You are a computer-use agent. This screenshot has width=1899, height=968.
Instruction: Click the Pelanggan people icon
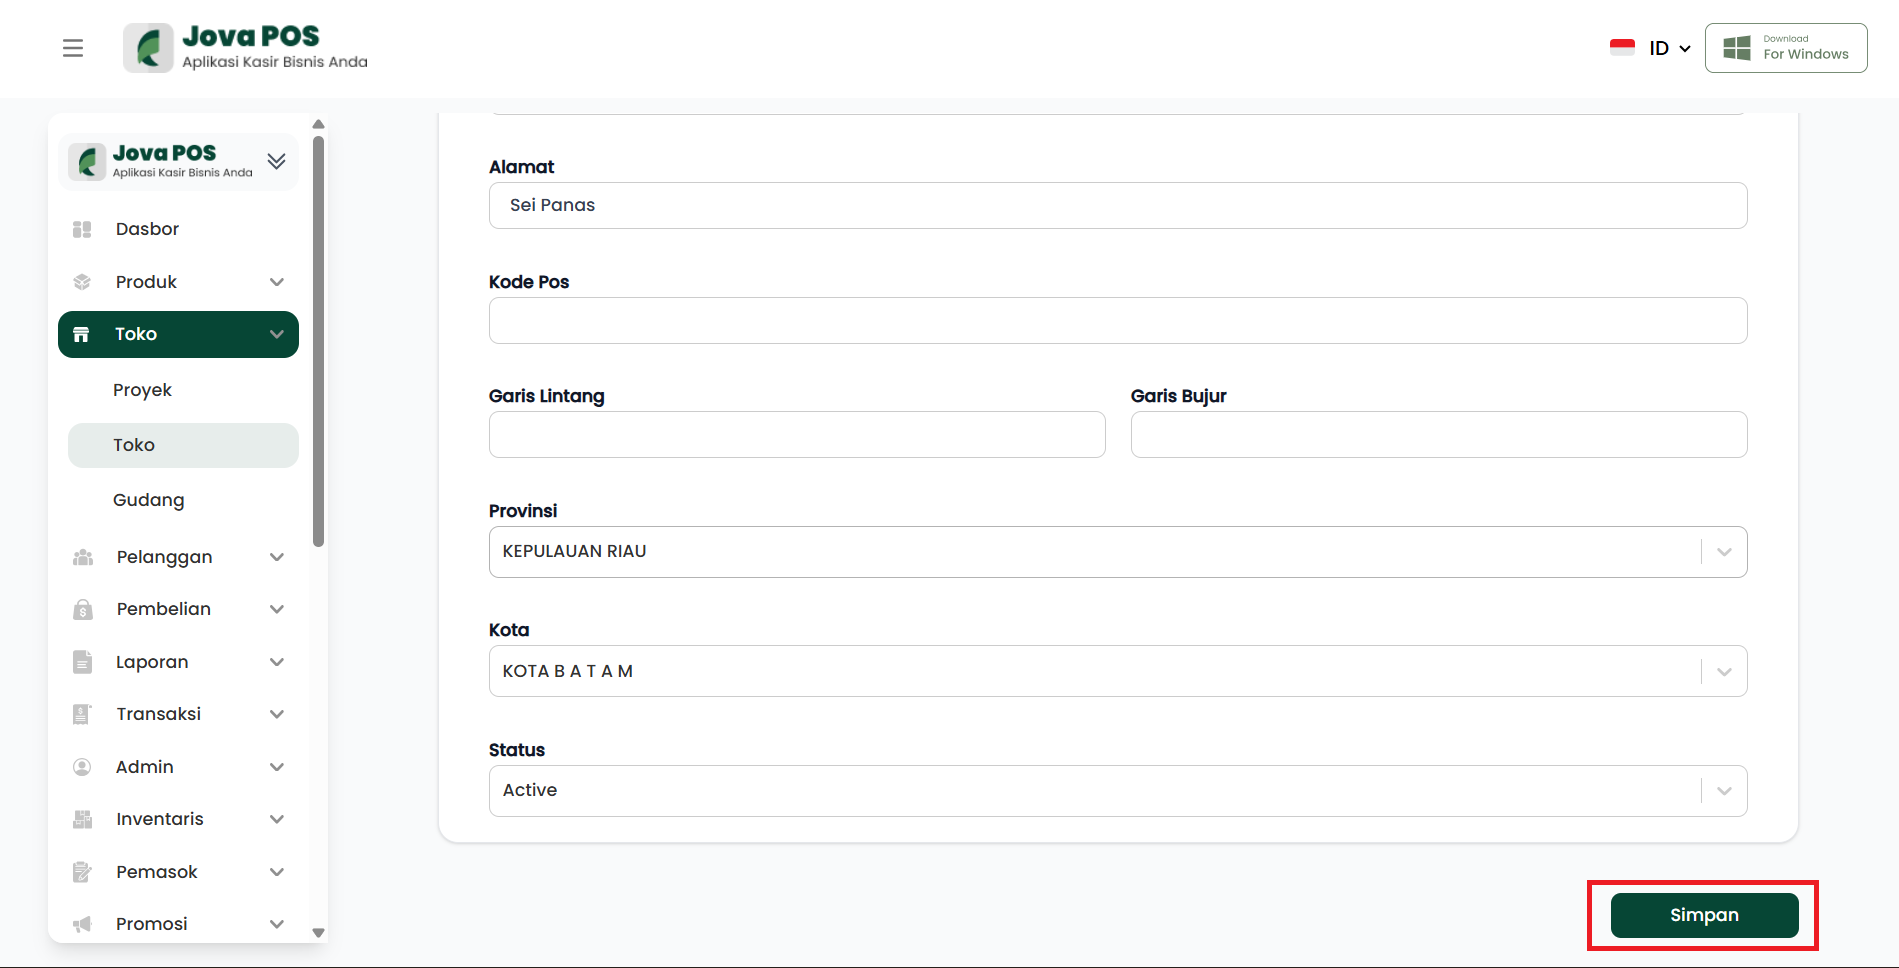pos(83,557)
